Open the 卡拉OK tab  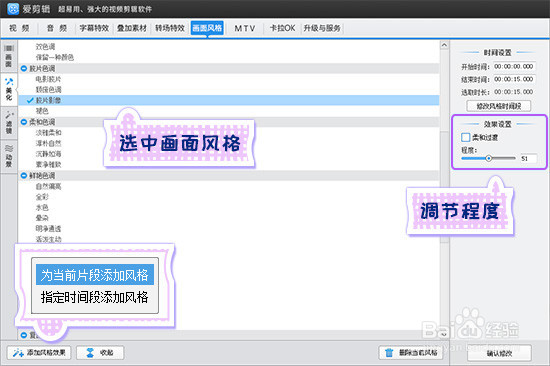coord(282,28)
